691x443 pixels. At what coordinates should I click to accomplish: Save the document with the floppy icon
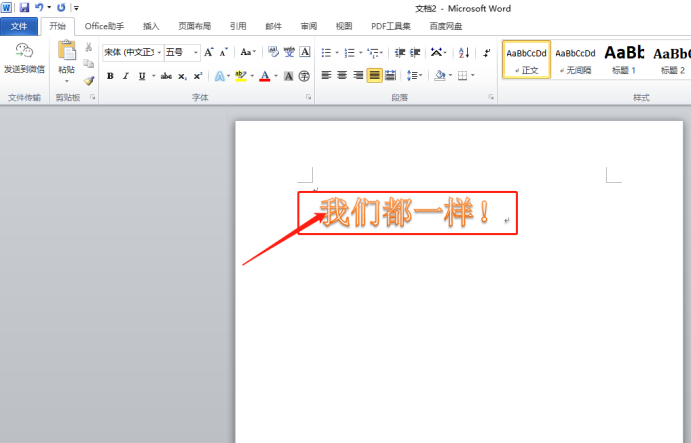pyautogui.click(x=24, y=7)
